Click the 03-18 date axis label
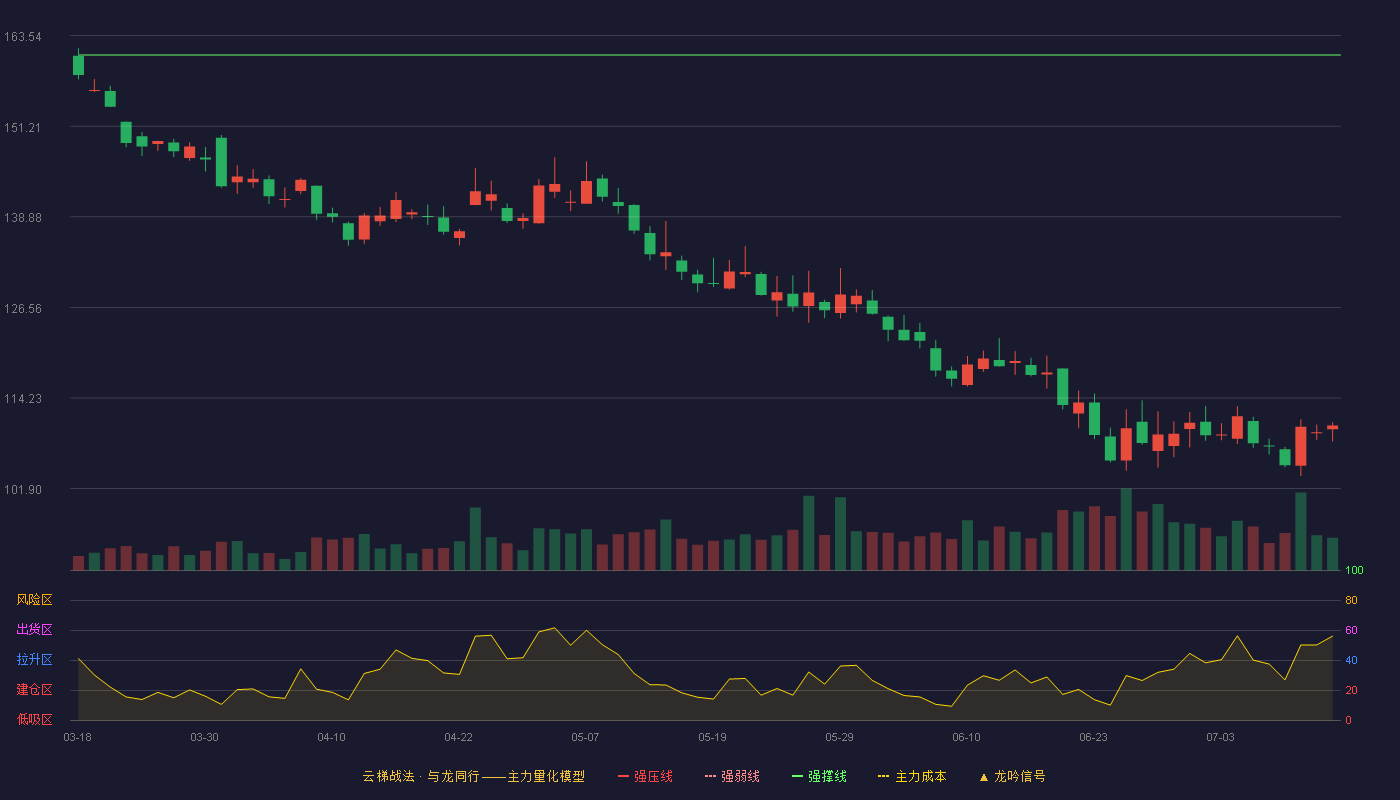The width and height of the screenshot is (1400, 800). (77, 737)
